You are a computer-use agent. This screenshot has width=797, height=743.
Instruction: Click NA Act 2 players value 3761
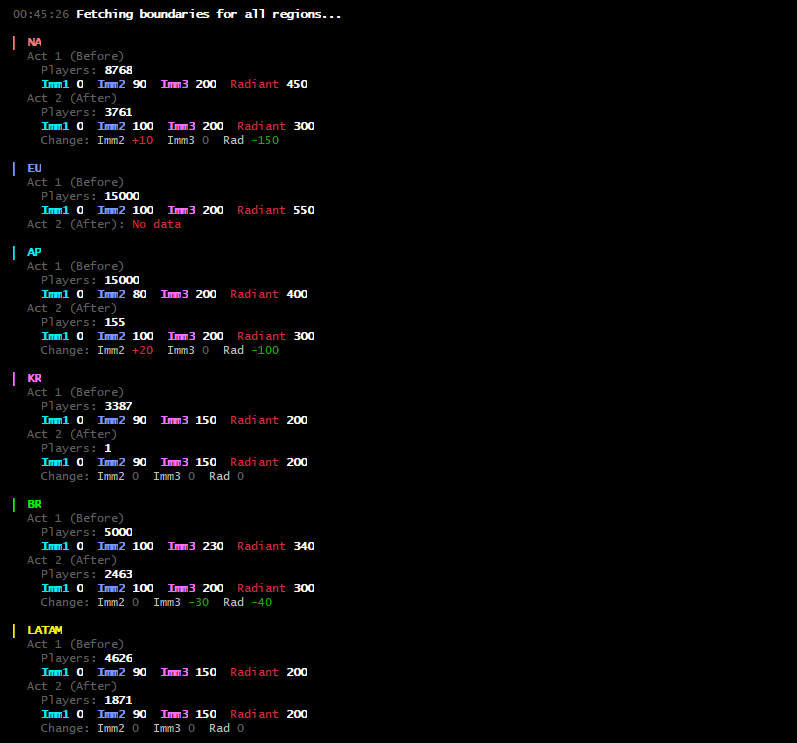[118, 112]
